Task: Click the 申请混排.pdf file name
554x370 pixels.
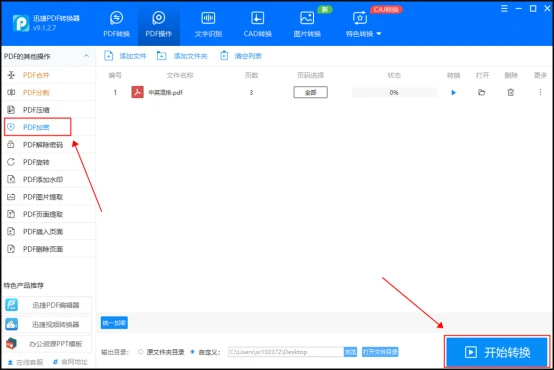Action: click(165, 93)
